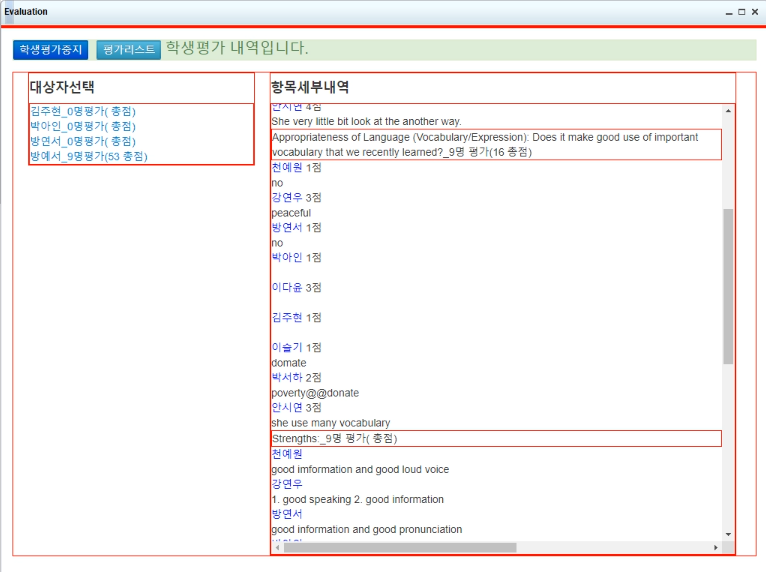Screen dimensions: 766x572
Task: Click the vertical scrollbar thumb
Action: 728,285
